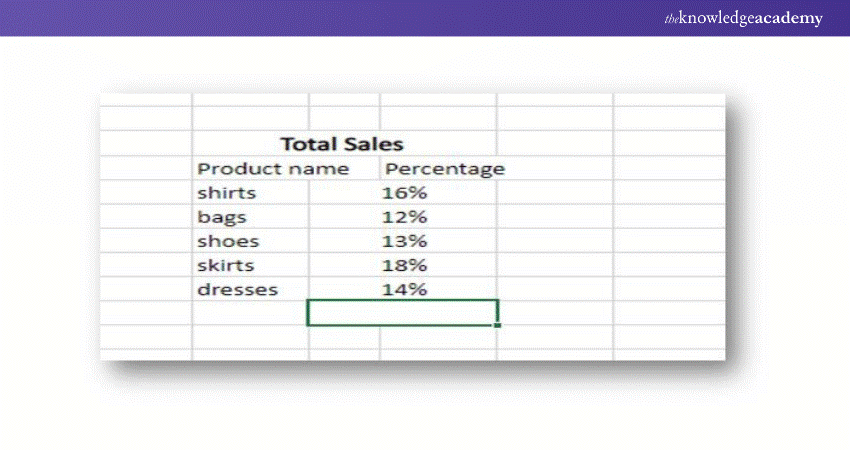
Task: Select the "Total Sales" title cell
Action: click(342, 144)
